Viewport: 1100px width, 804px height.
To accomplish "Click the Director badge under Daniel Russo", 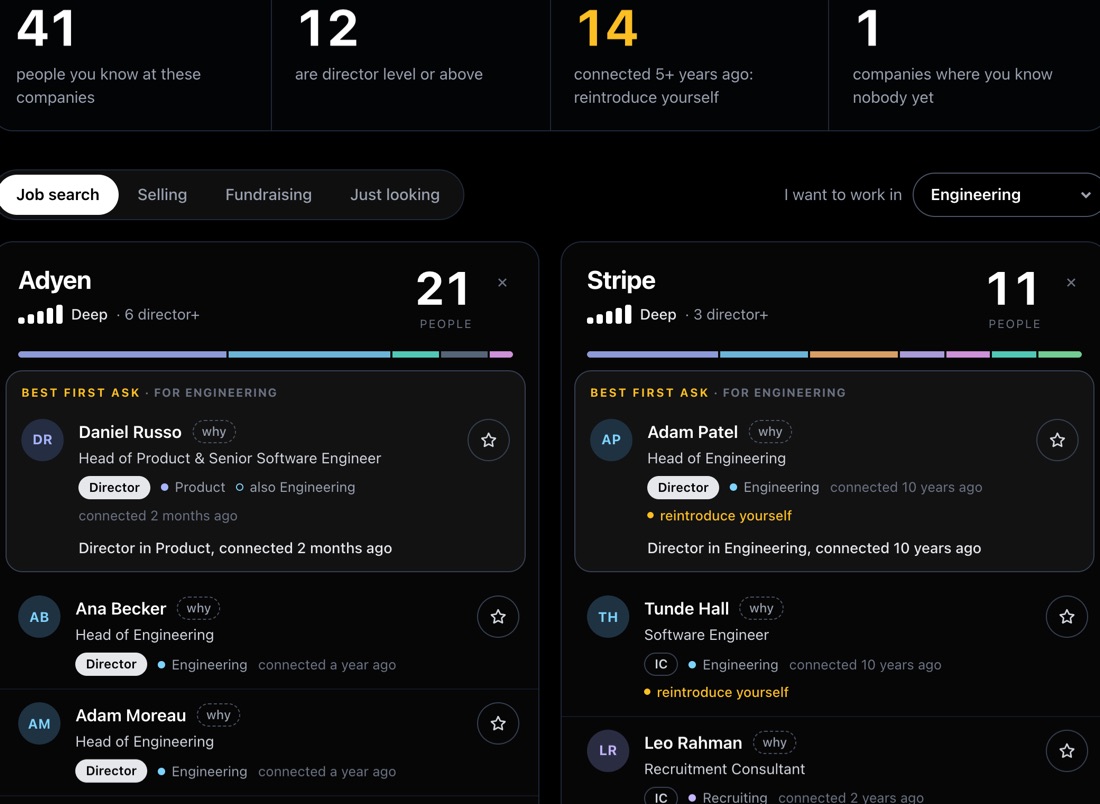I will (x=114, y=488).
